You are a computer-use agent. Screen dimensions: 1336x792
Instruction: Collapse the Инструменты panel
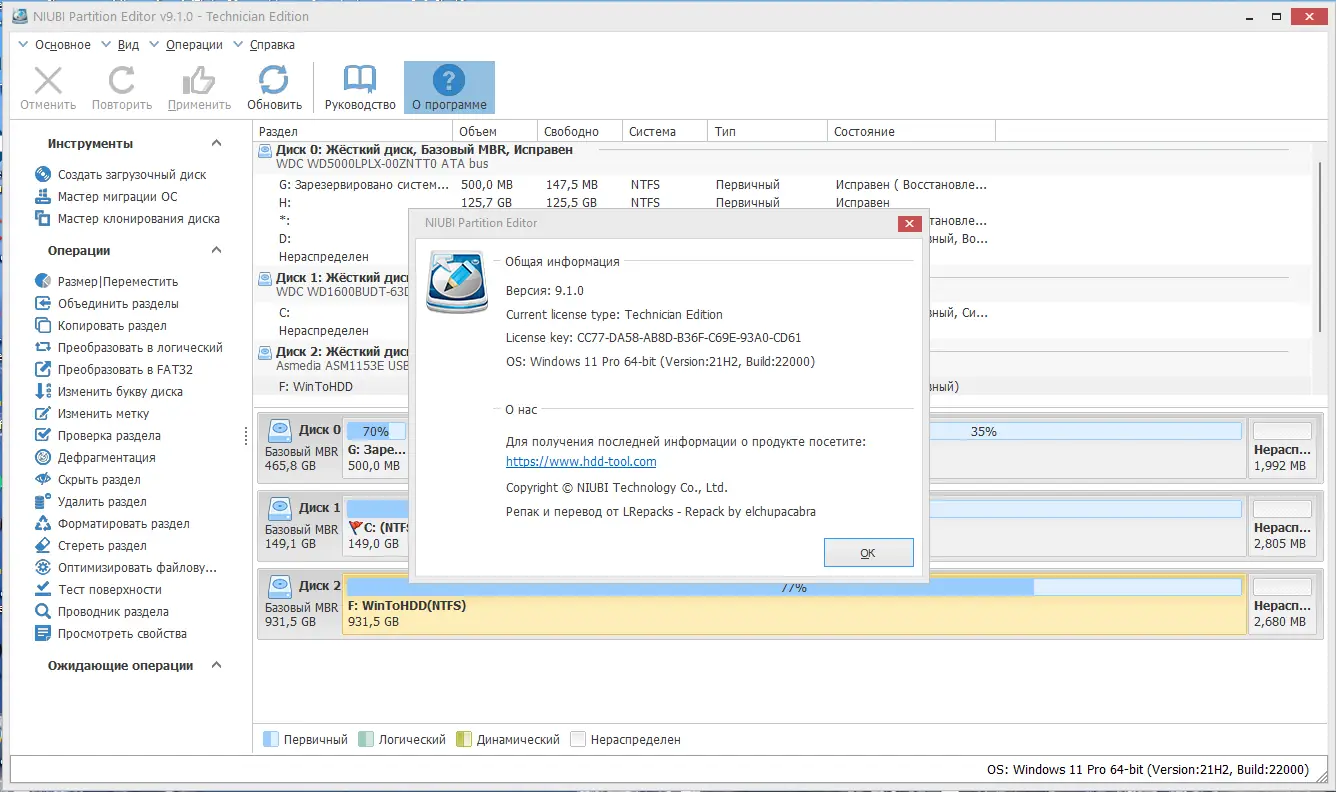[x=215, y=142]
